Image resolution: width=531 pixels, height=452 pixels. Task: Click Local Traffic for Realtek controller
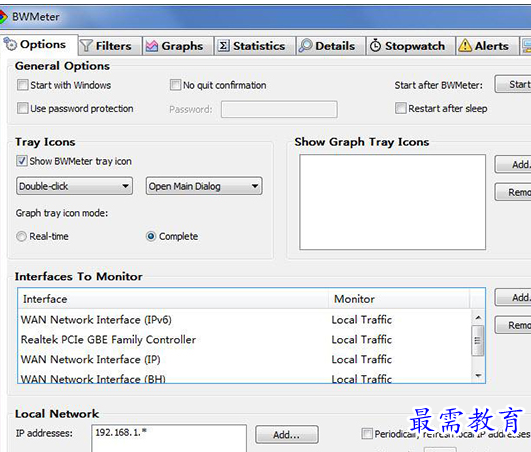tap(362, 340)
